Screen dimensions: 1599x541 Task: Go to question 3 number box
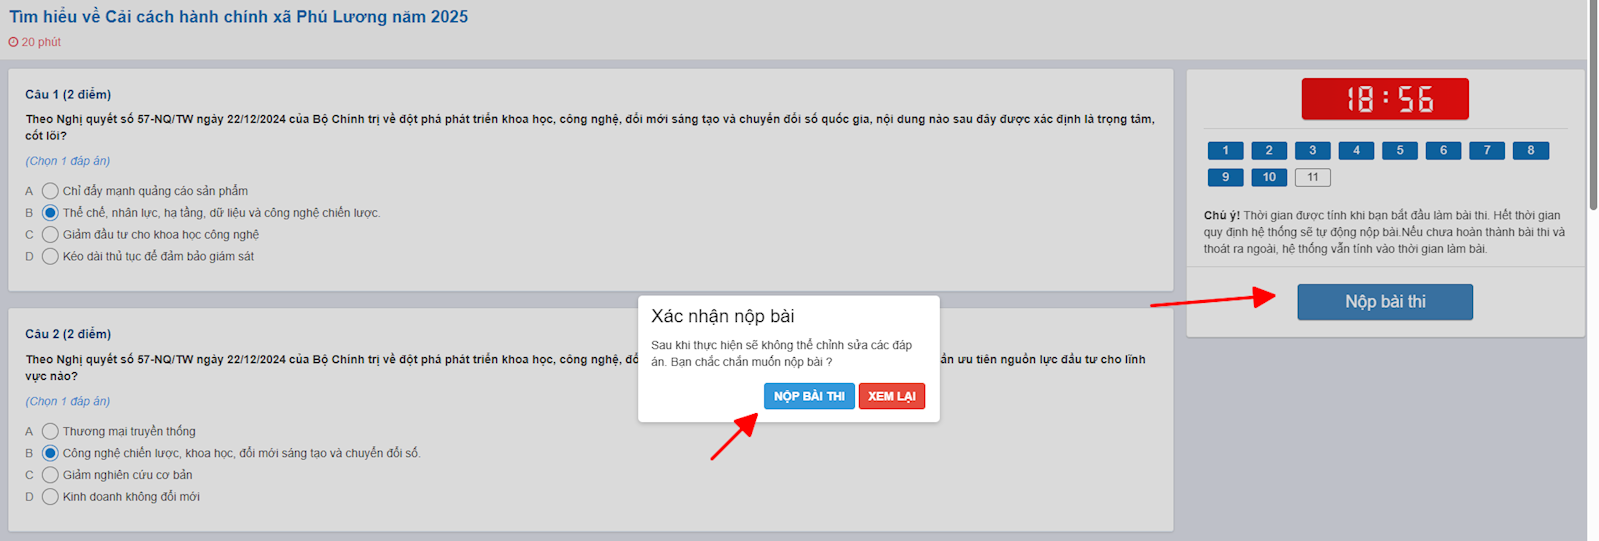point(1312,151)
